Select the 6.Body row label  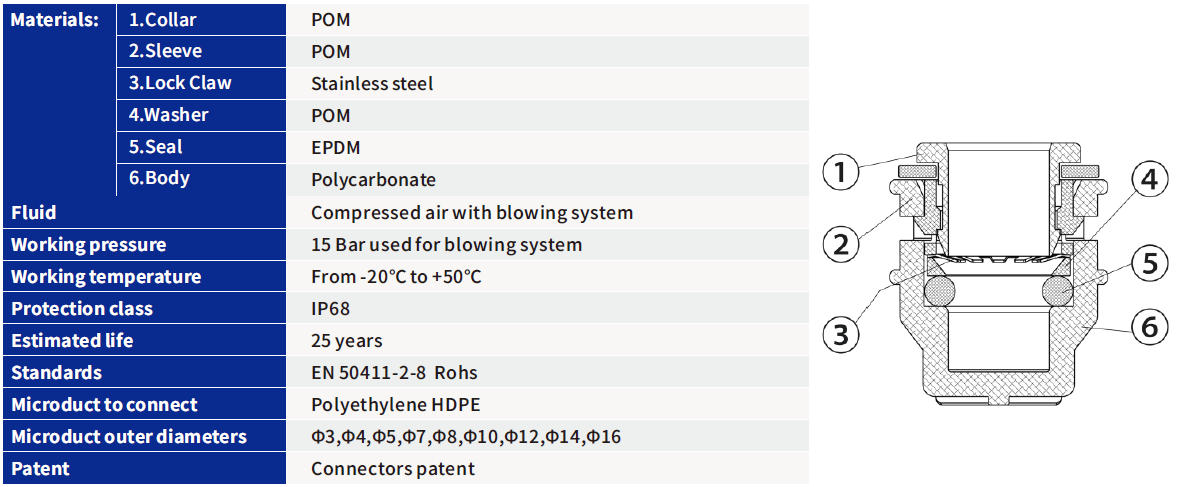point(159,179)
